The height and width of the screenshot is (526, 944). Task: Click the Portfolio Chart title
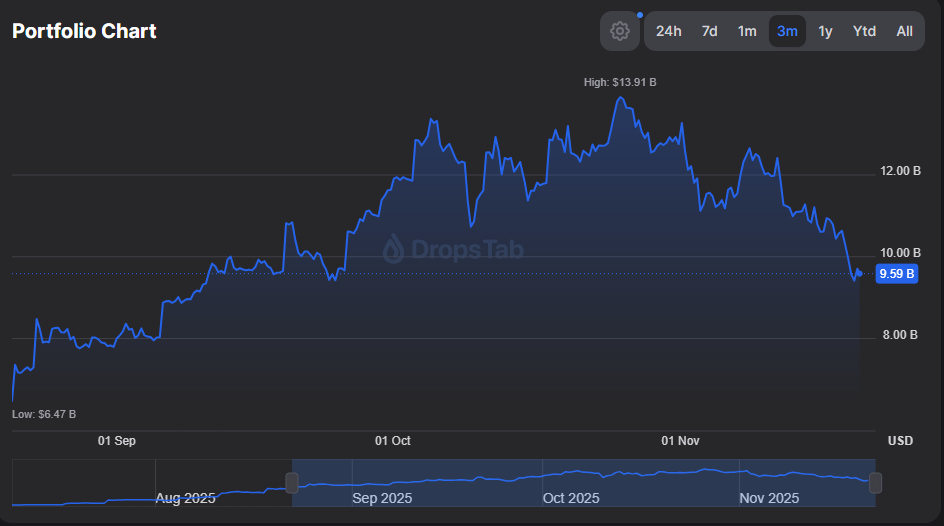(x=84, y=31)
